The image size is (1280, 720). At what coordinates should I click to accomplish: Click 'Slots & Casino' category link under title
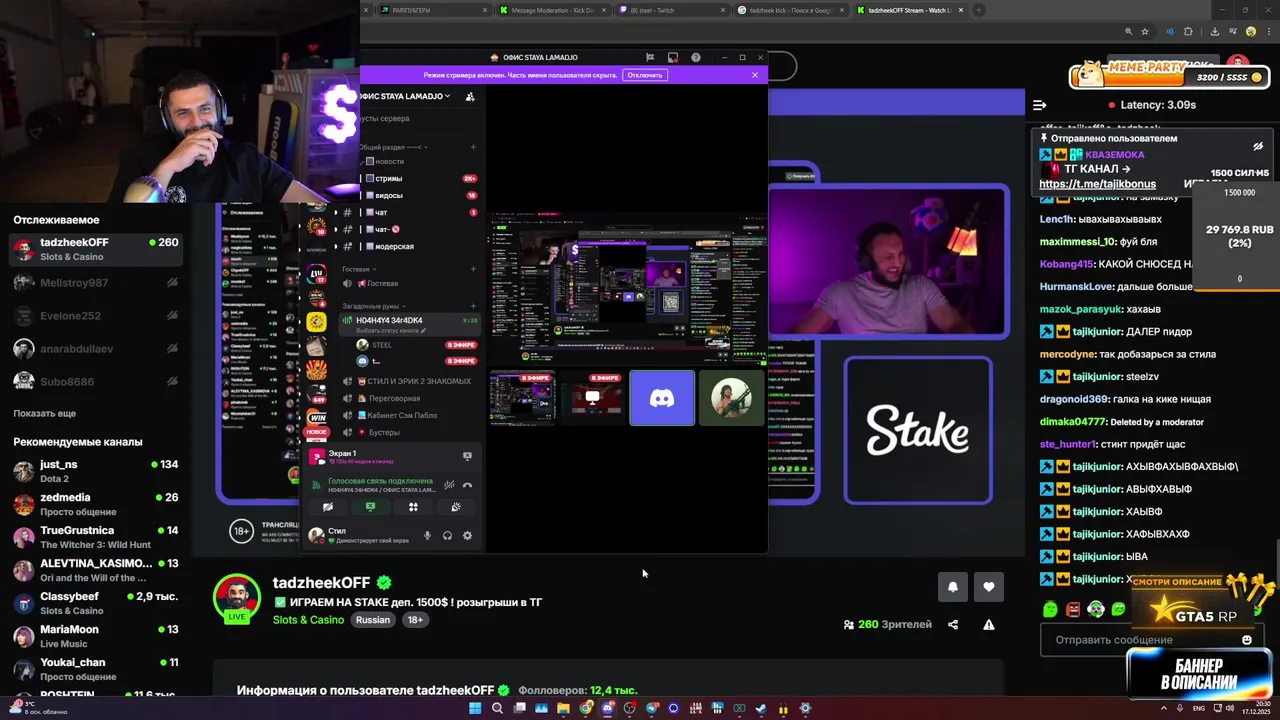point(308,620)
